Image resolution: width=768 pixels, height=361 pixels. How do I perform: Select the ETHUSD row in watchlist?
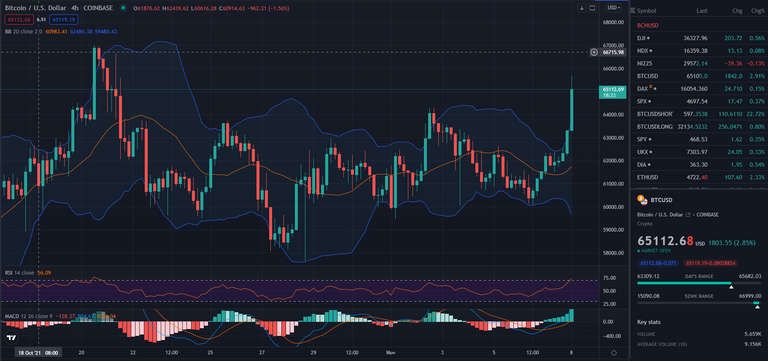(699, 178)
